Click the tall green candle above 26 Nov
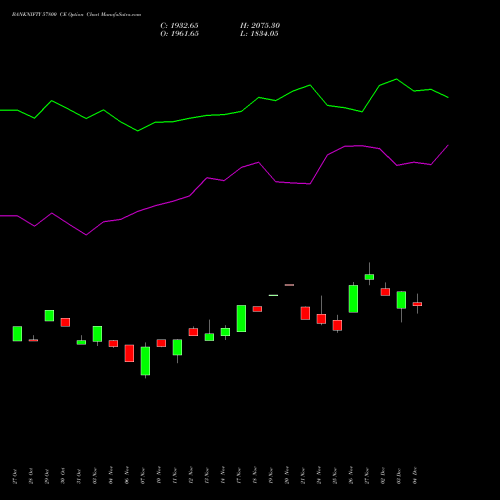Viewport: 500px width, 500px height. 353,299
